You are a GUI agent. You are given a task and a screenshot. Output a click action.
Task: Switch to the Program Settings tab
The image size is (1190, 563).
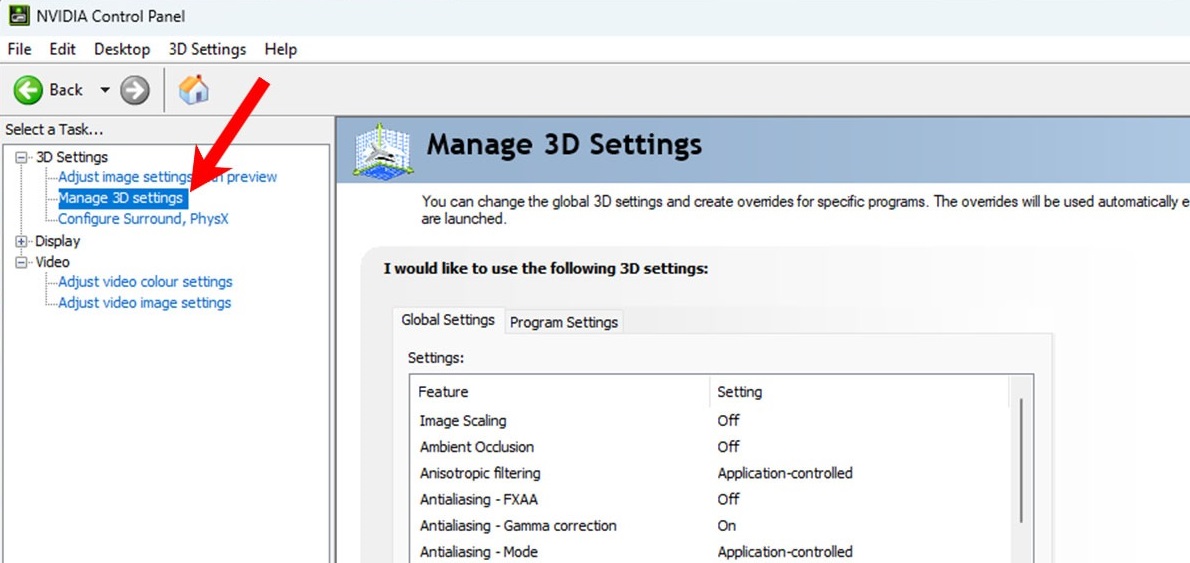pos(564,322)
